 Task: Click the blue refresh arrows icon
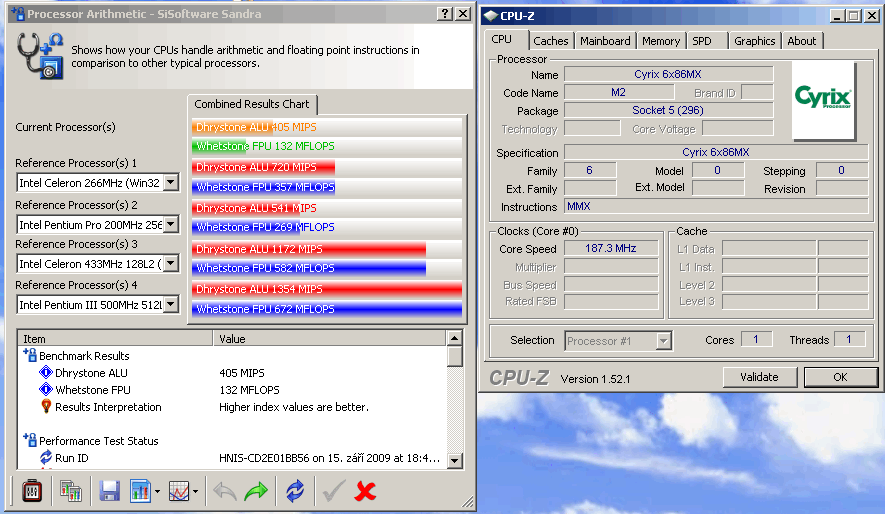(295, 491)
